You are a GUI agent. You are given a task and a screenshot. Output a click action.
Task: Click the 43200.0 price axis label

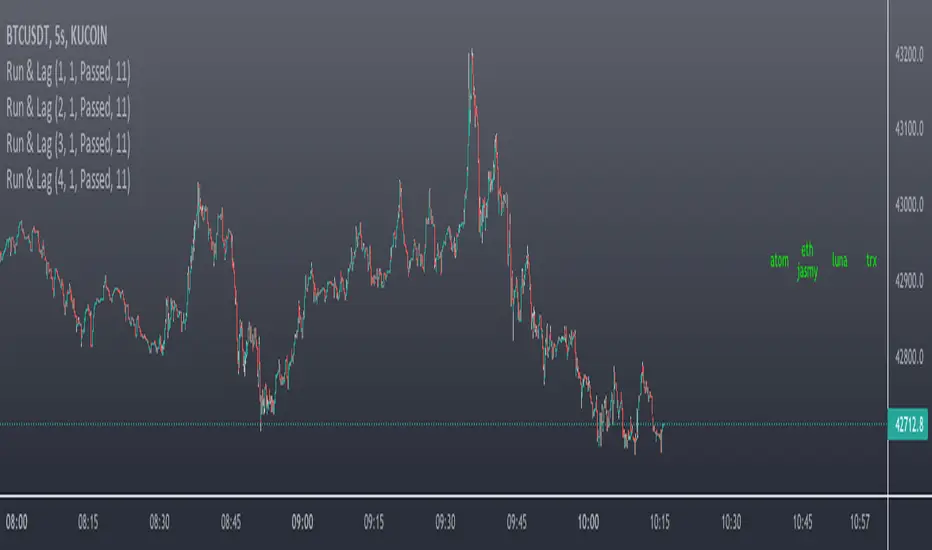[x=909, y=55]
